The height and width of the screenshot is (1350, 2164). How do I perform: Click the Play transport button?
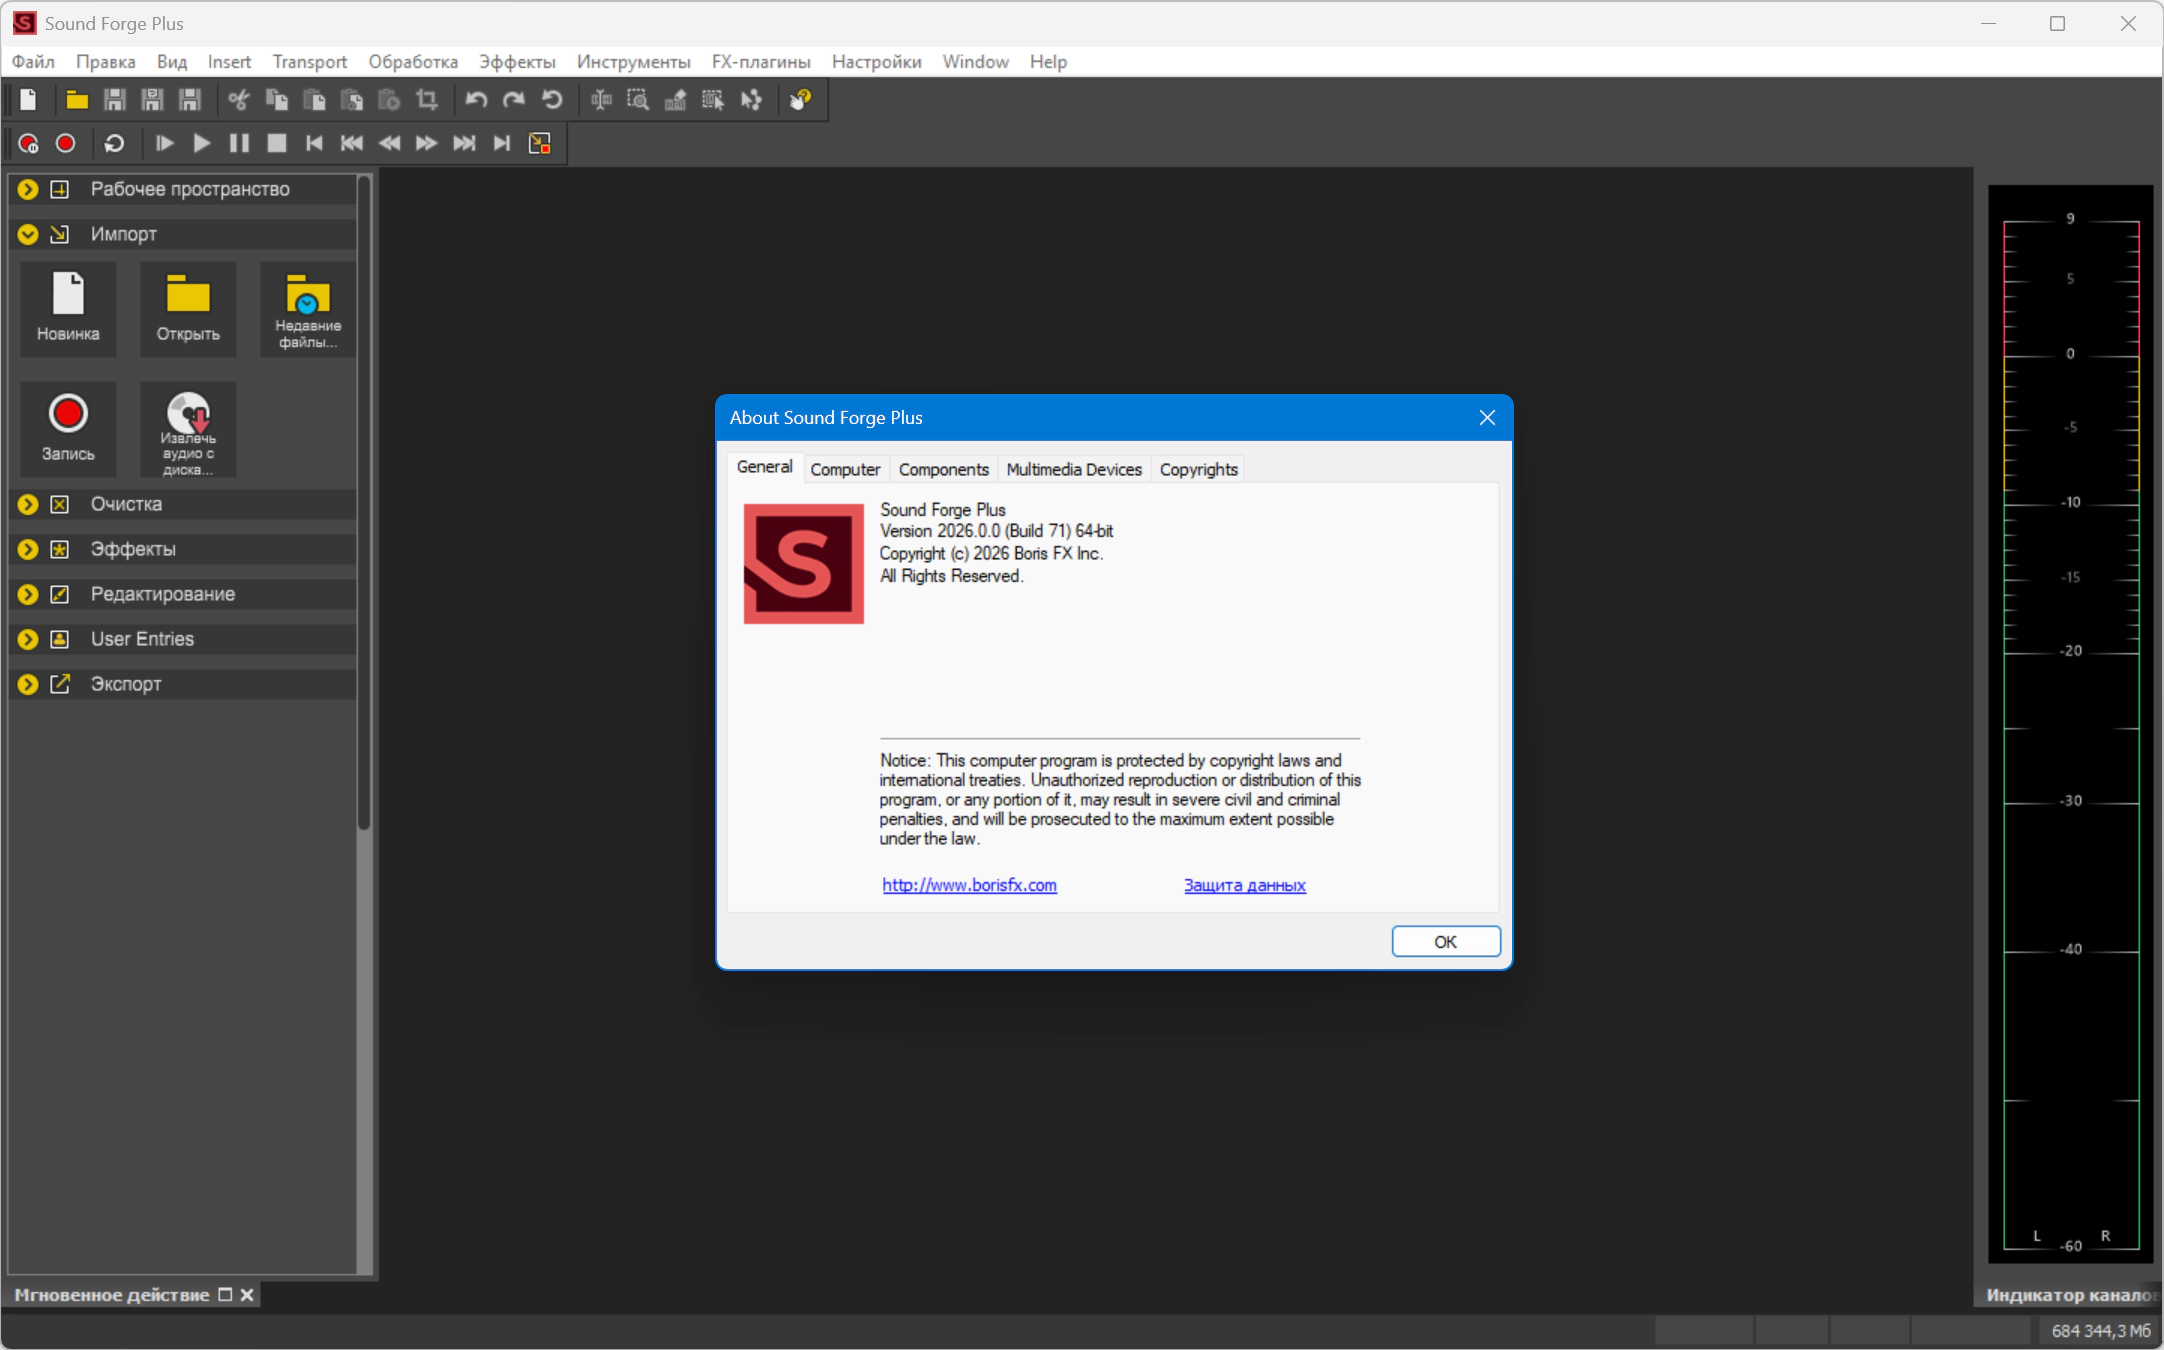click(x=201, y=144)
